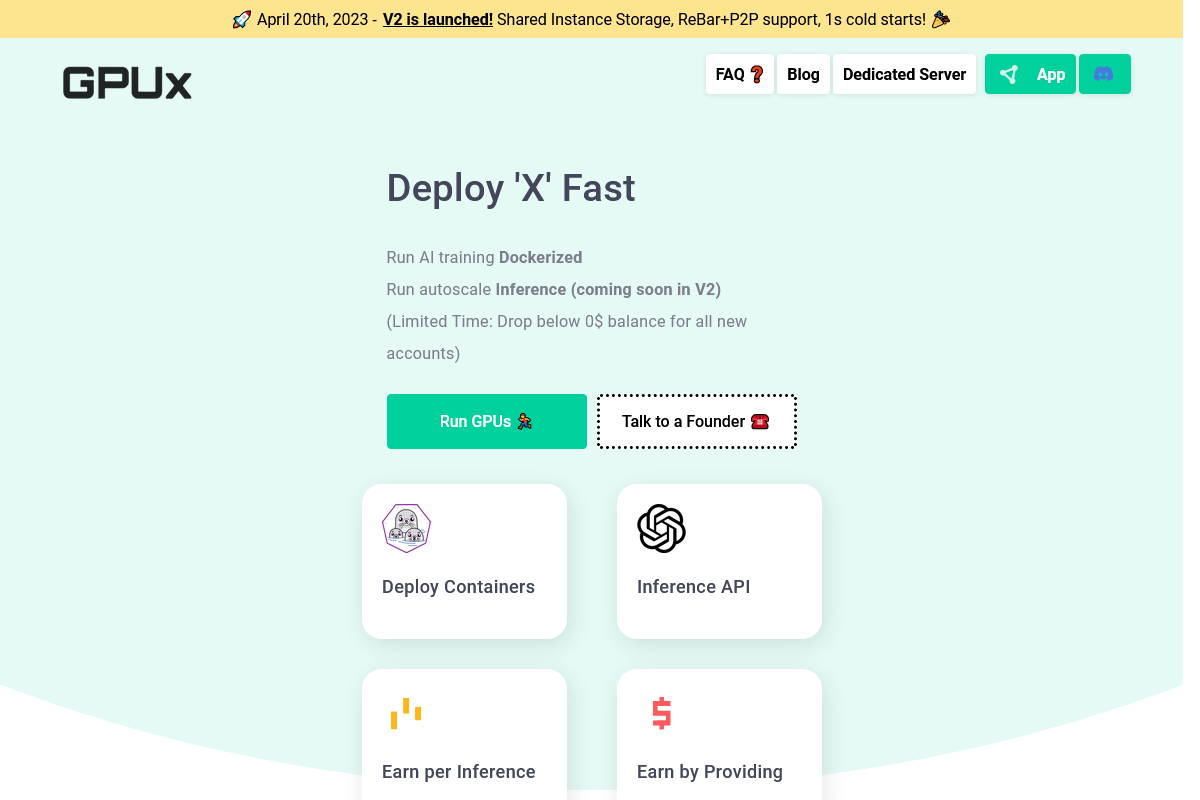Open the Discord community icon
This screenshot has height=800, width=1200.
(x=1105, y=74)
